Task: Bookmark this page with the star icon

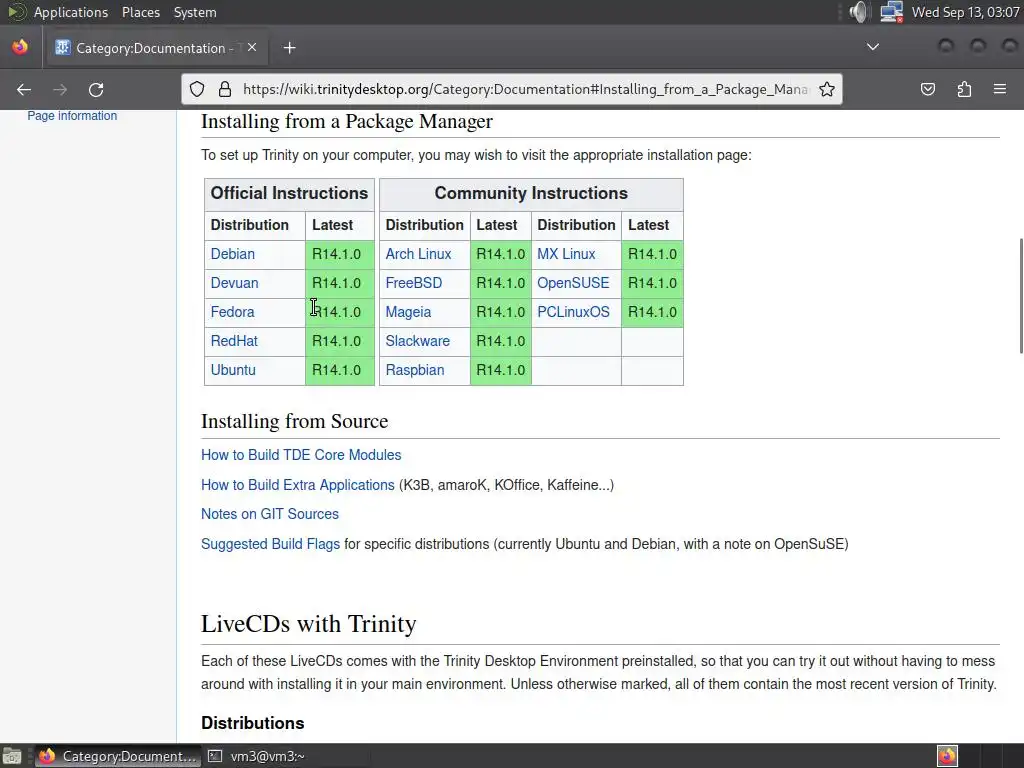Action: (x=827, y=89)
